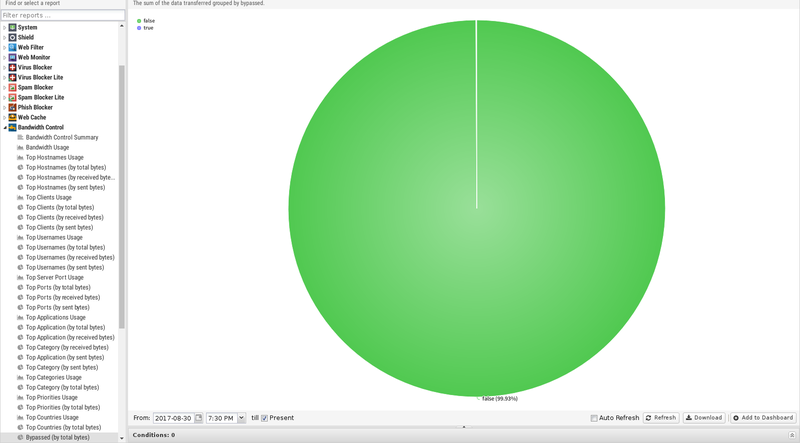
Task: Toggle the 'true' legend entry
Action: [x=145, y=28]
